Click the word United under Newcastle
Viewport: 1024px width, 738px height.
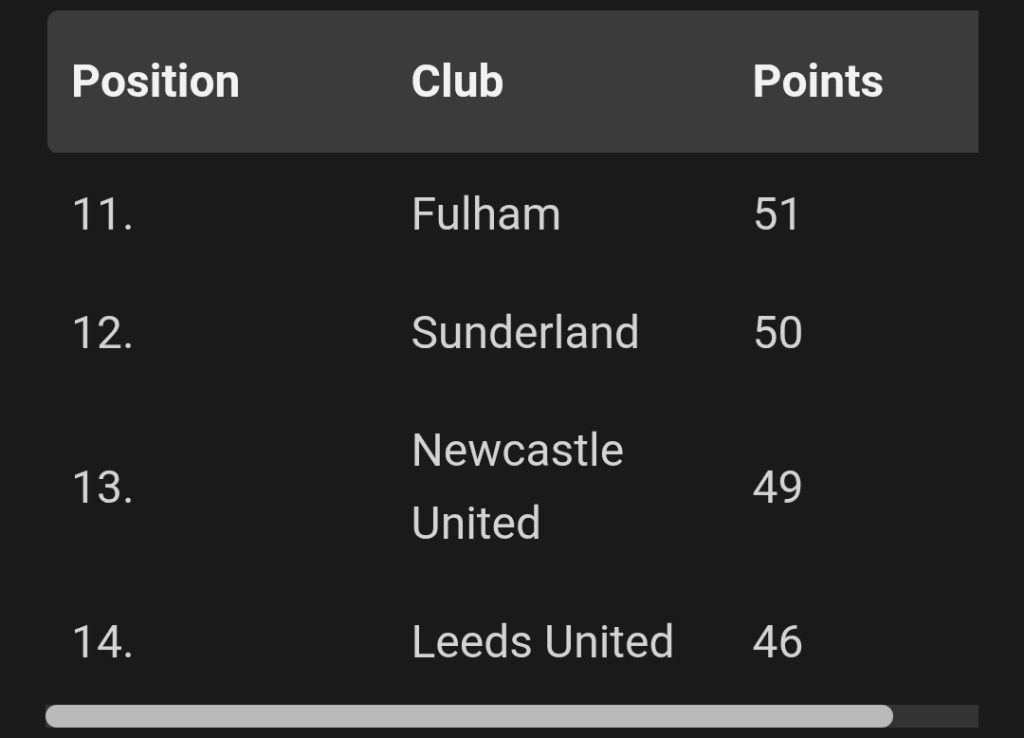tap(476, 522)
